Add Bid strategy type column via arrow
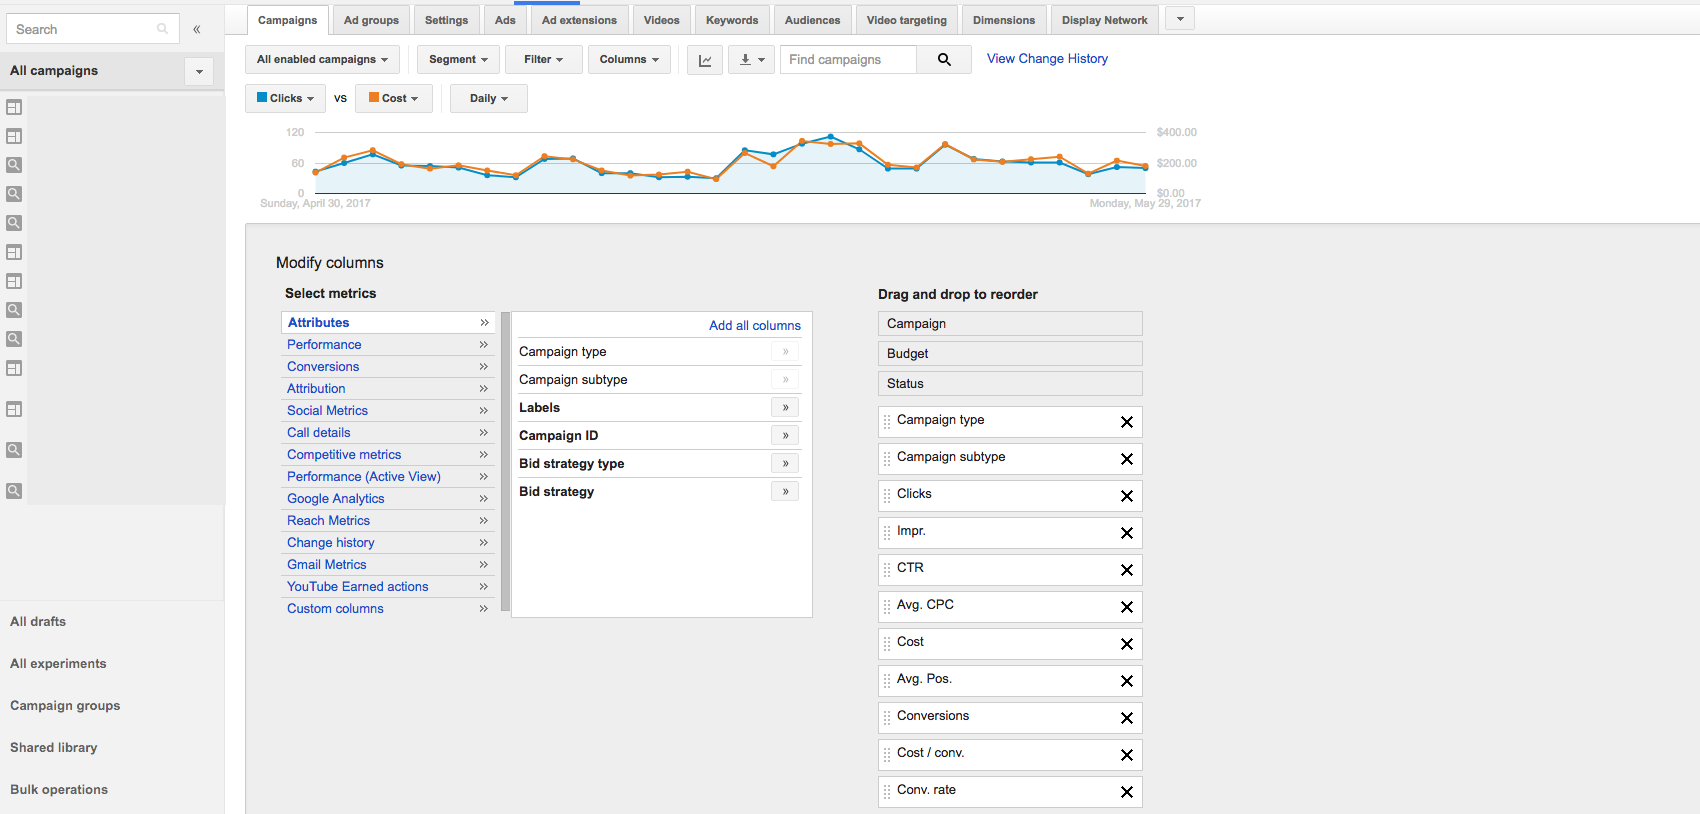The height and width of the screenshot is (814, 1700). (x=785, y=464)
